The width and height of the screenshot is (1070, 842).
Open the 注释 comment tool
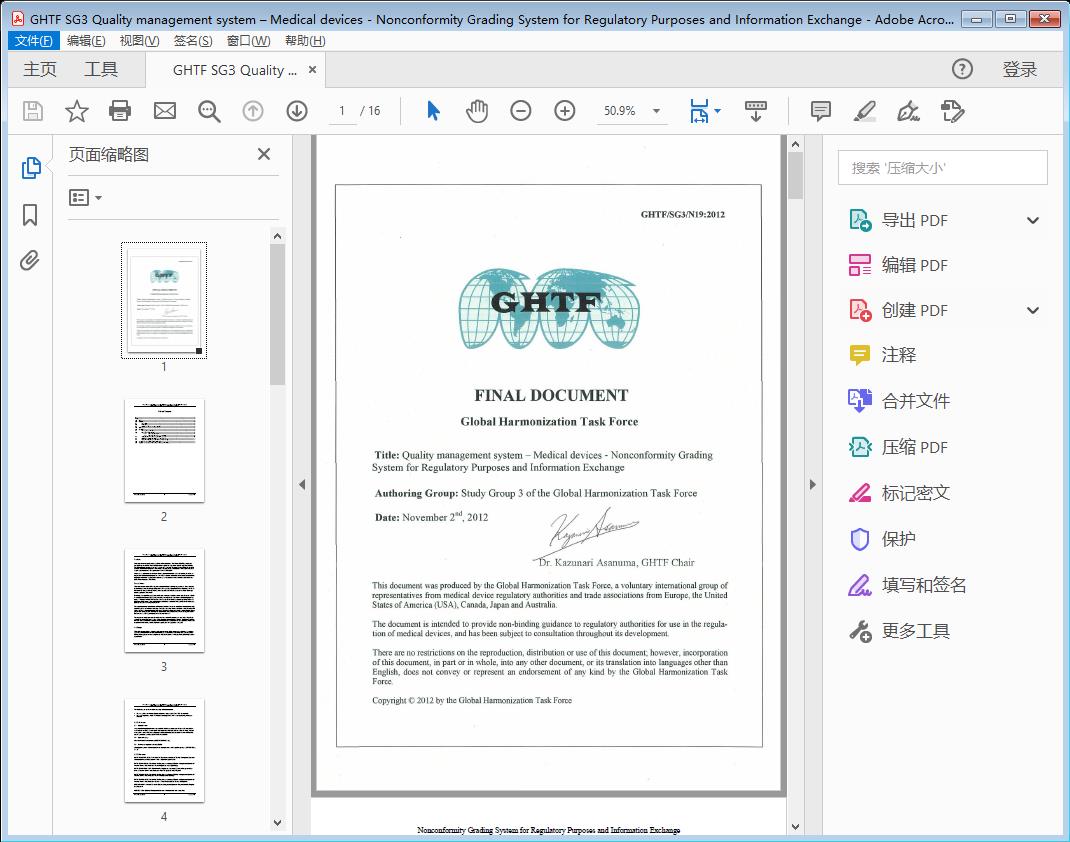[899, 355]
